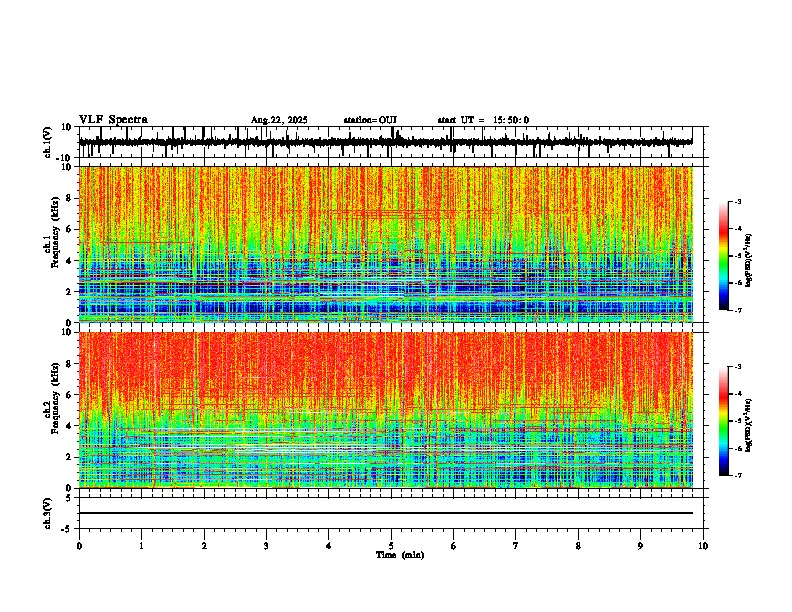This screenshot has height=612, width=792.
Task: Click the "ch.3(V)" axis label
Action: [x=48, y=513]
